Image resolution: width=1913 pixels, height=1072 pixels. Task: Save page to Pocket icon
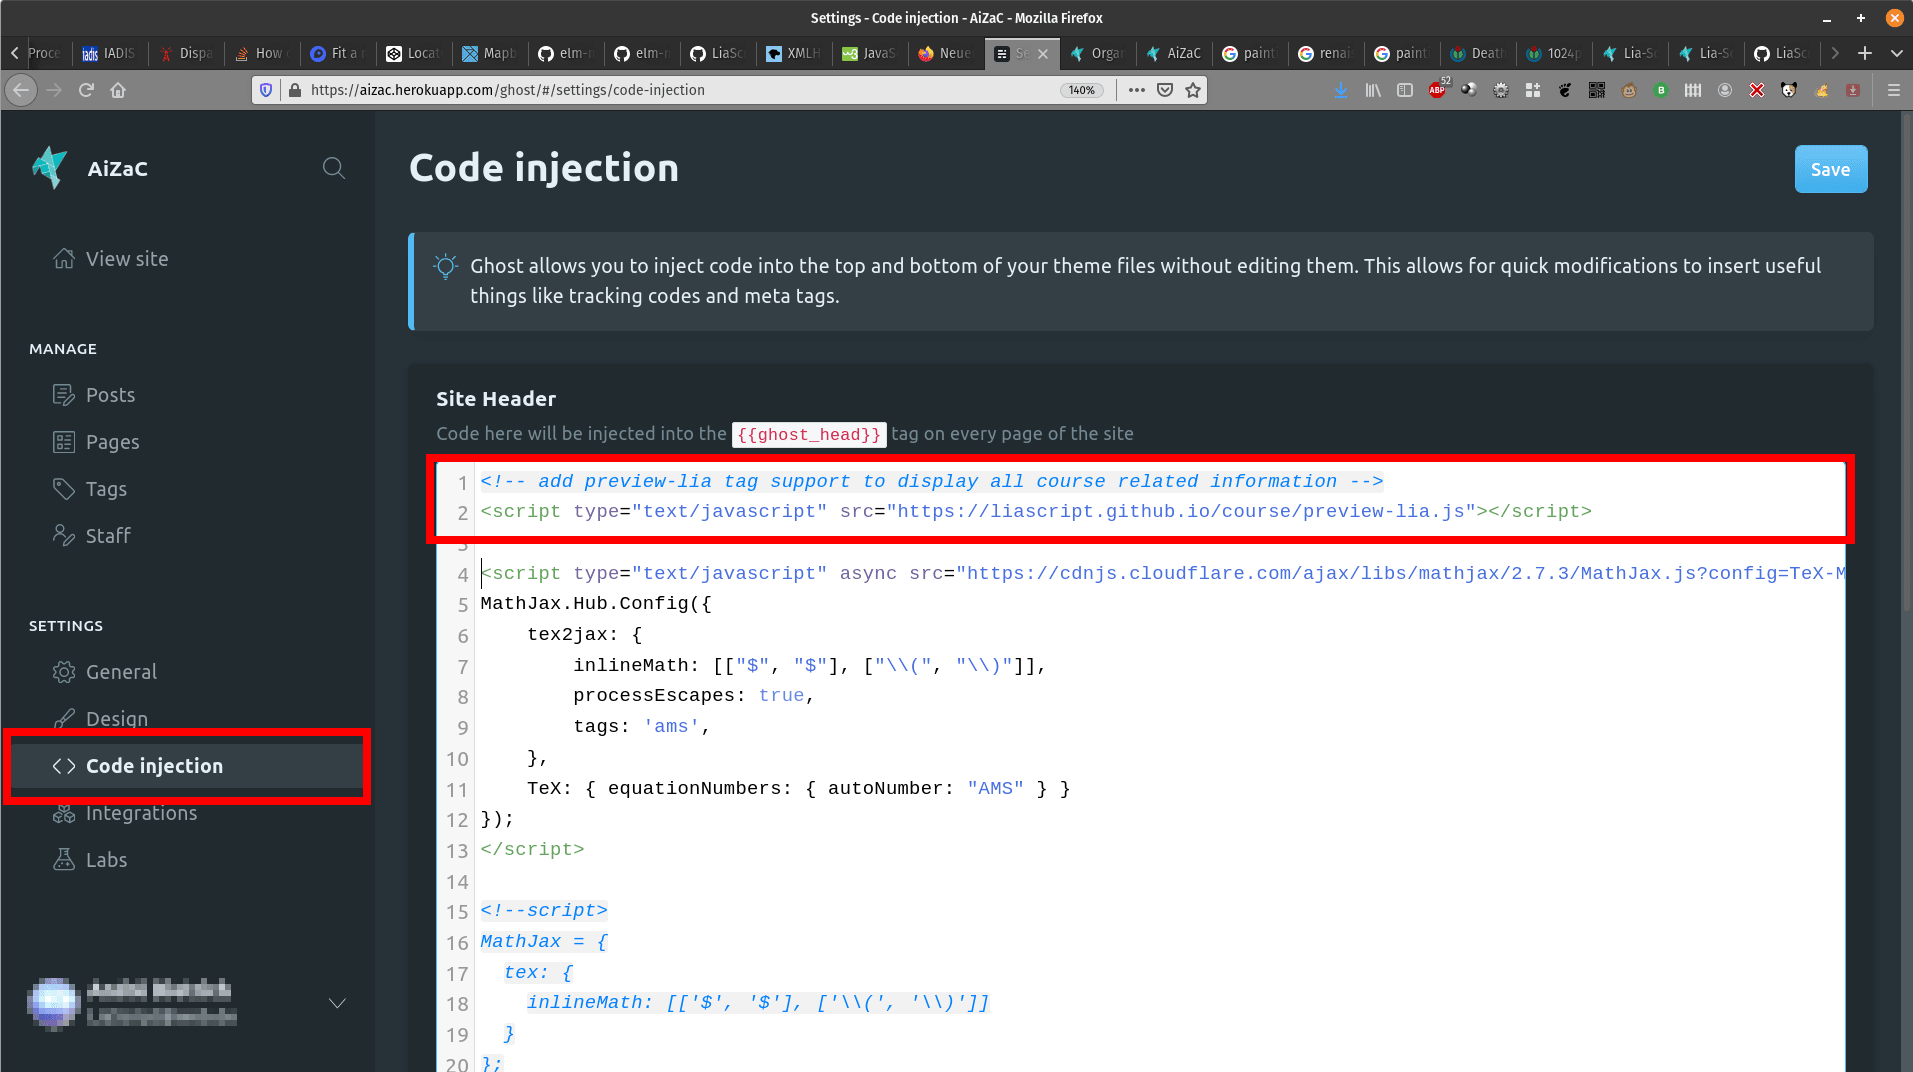click(1165, 90)
